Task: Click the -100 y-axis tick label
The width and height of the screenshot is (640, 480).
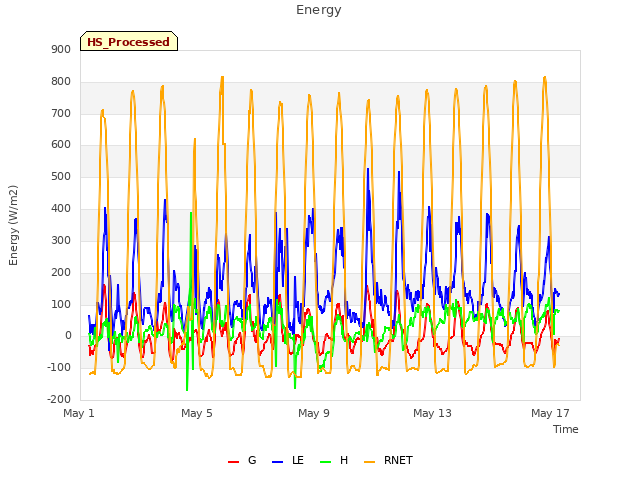Action: coord(59,367)
